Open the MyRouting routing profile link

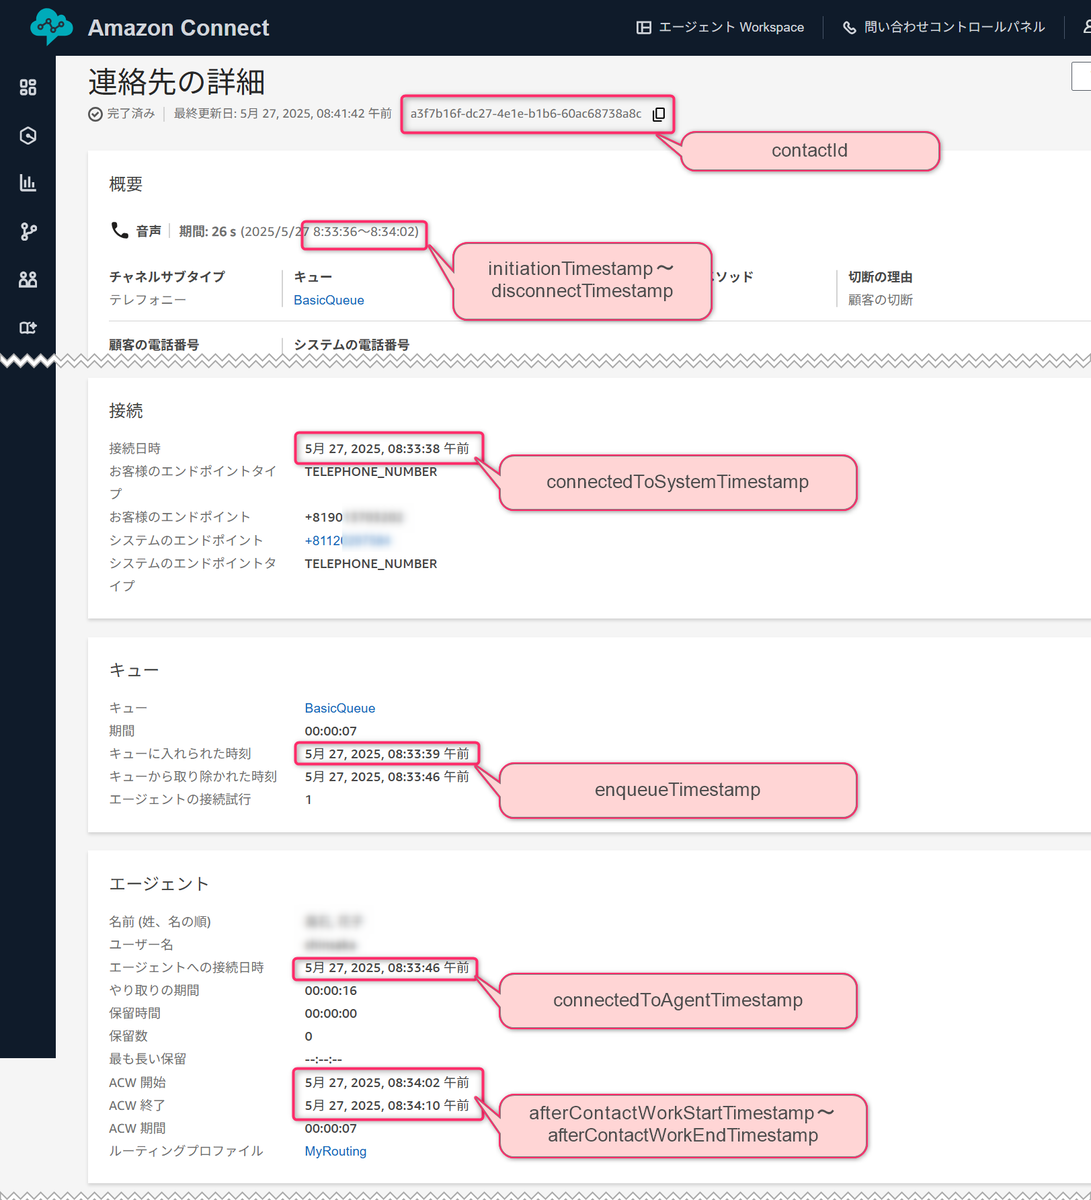pyautogui.click(x=336, y=1151)
